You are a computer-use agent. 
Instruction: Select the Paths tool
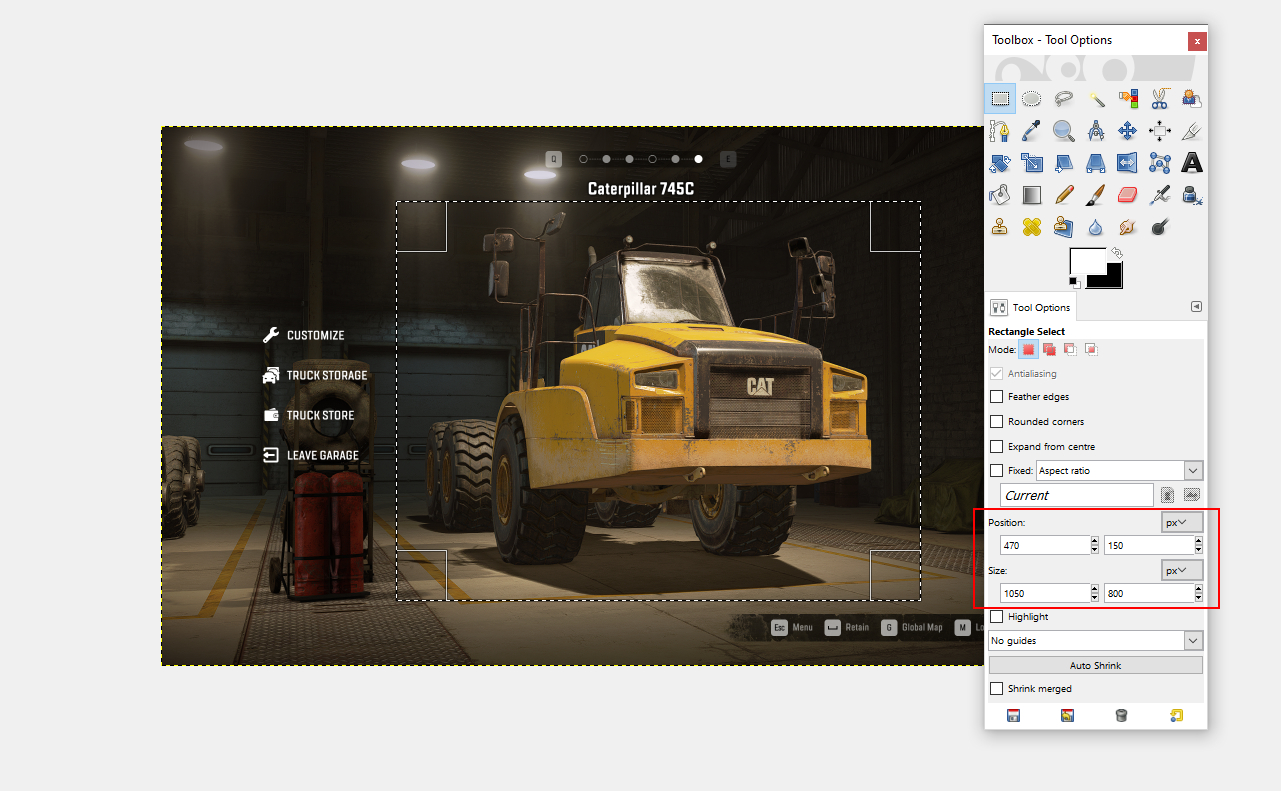[x=1000, y=130]
